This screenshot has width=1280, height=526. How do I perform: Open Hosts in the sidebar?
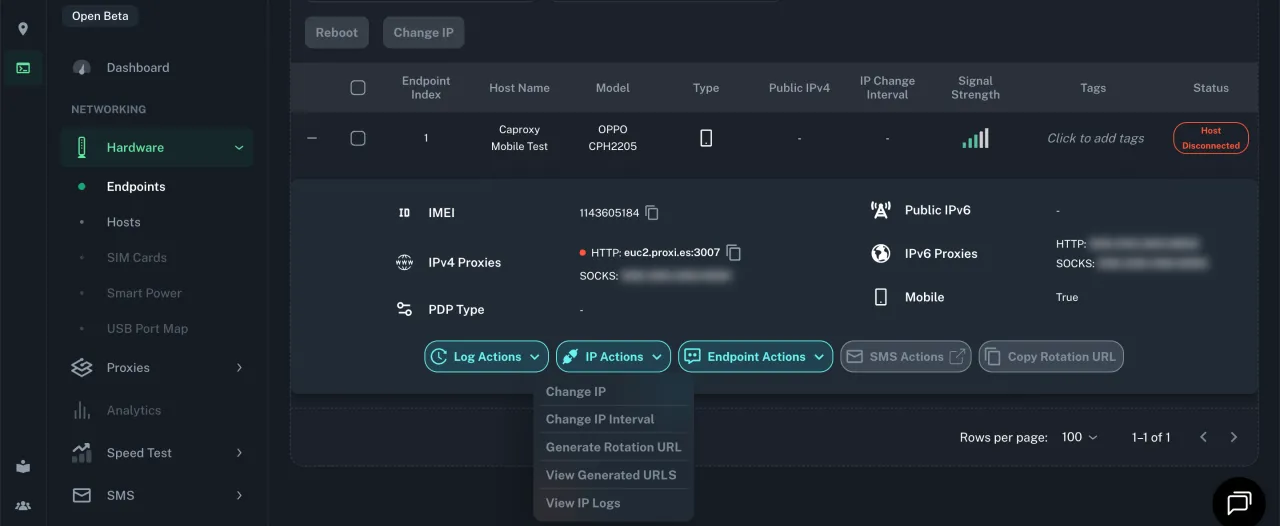pos(123,222)
